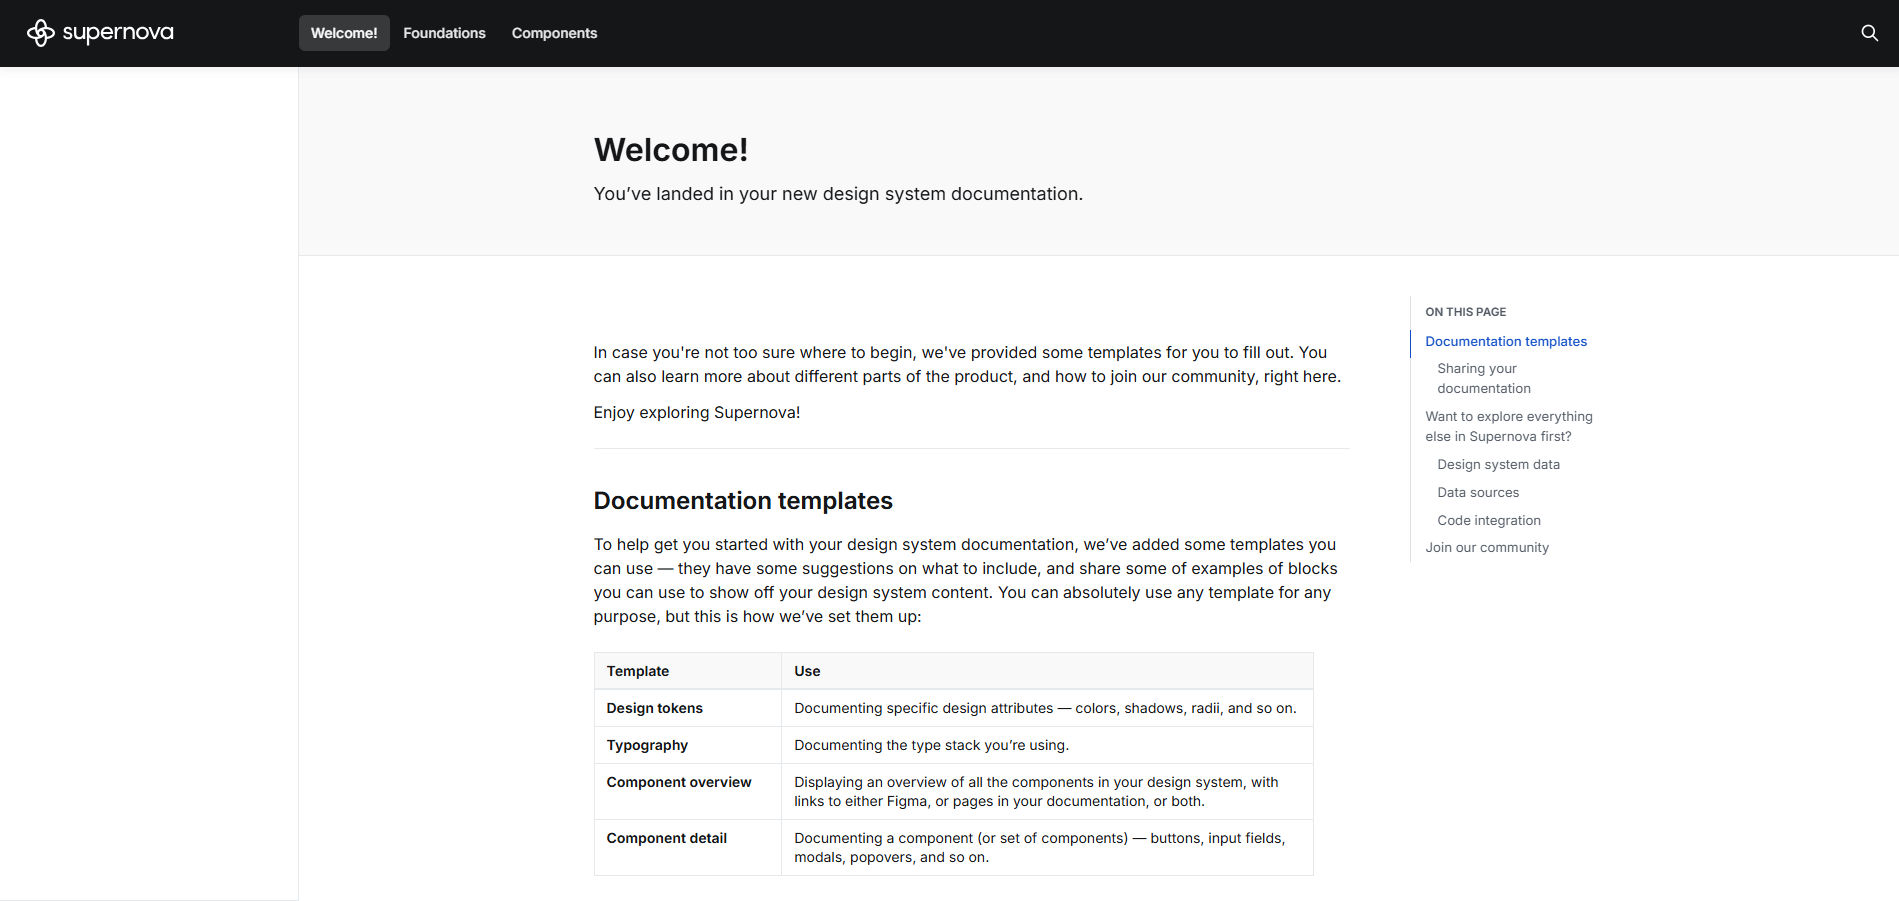The height and width of the screenshot is (901, 1899).
Task: Click the Supernova logo icon
Action: tap(41, 33)
